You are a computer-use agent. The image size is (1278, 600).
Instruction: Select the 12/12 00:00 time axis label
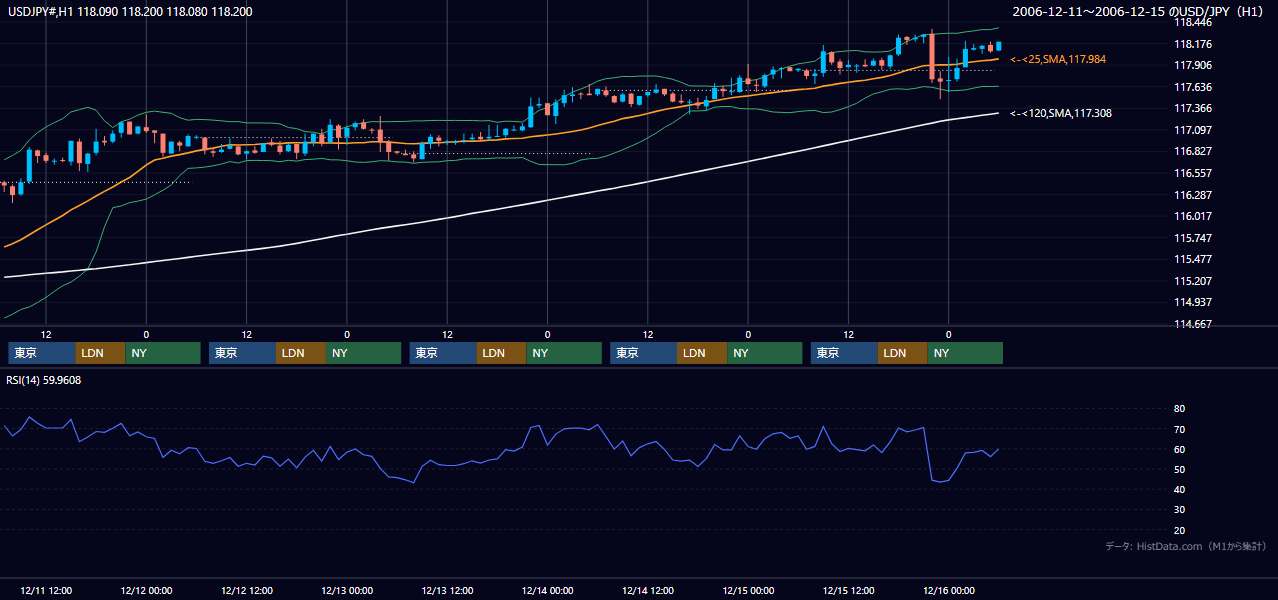[x=146, y=590]
